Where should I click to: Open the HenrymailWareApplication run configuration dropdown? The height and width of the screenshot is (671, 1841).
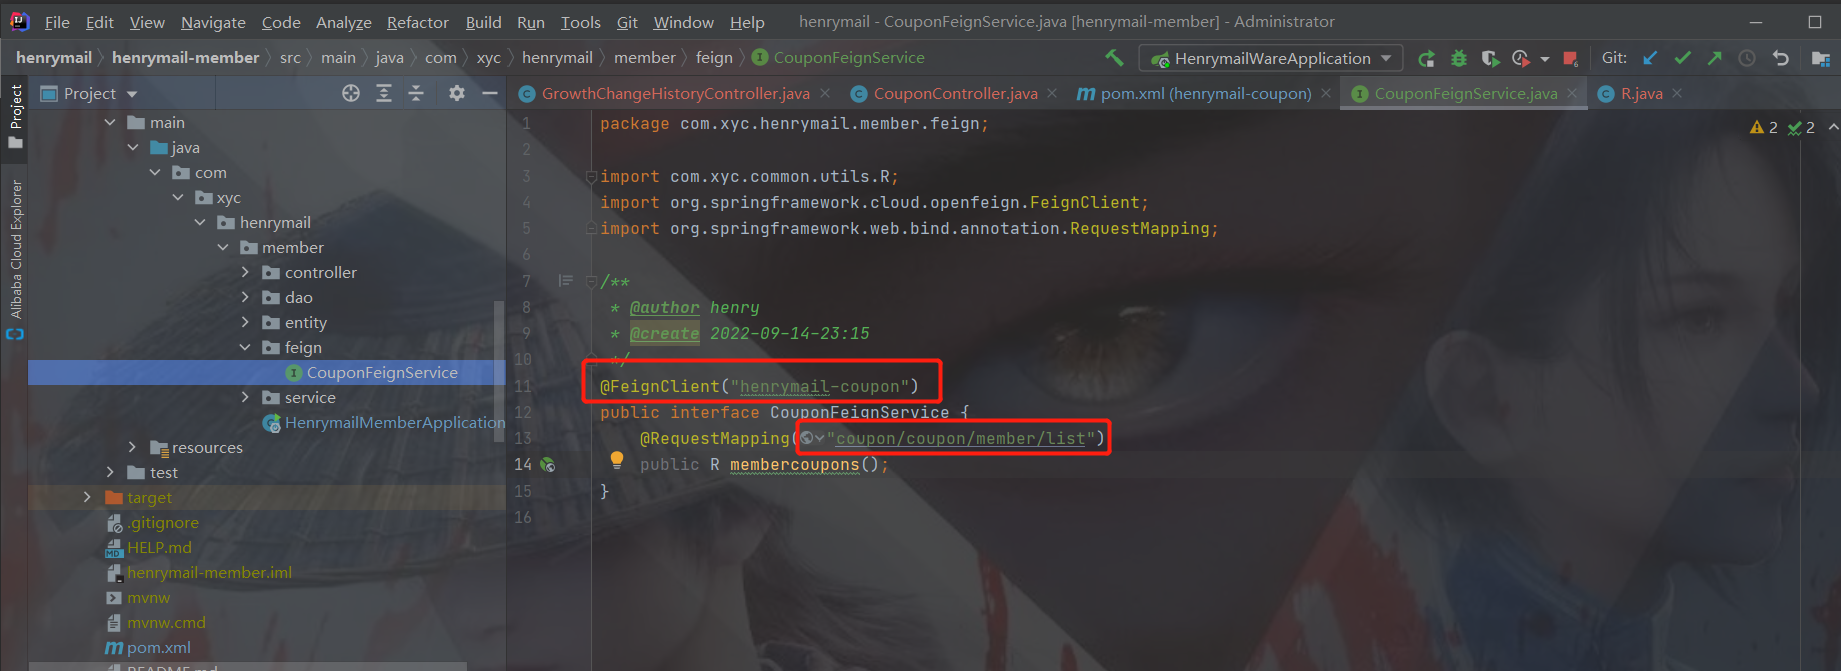1386,58
